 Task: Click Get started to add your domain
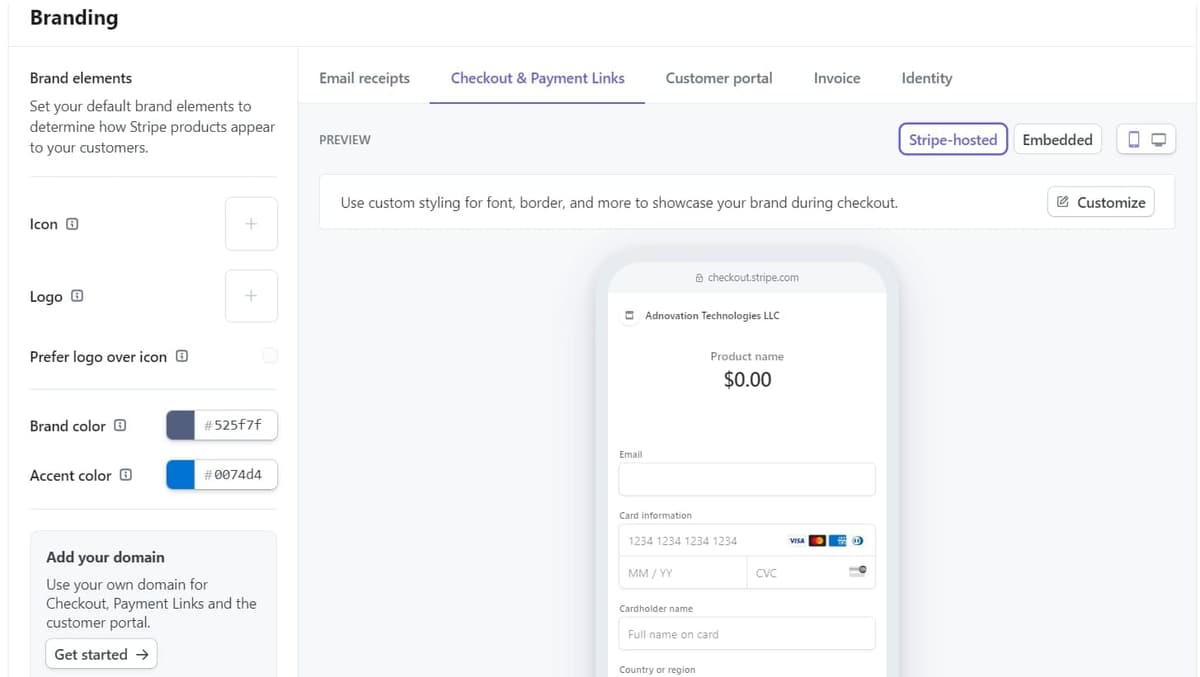coord(101,654)
